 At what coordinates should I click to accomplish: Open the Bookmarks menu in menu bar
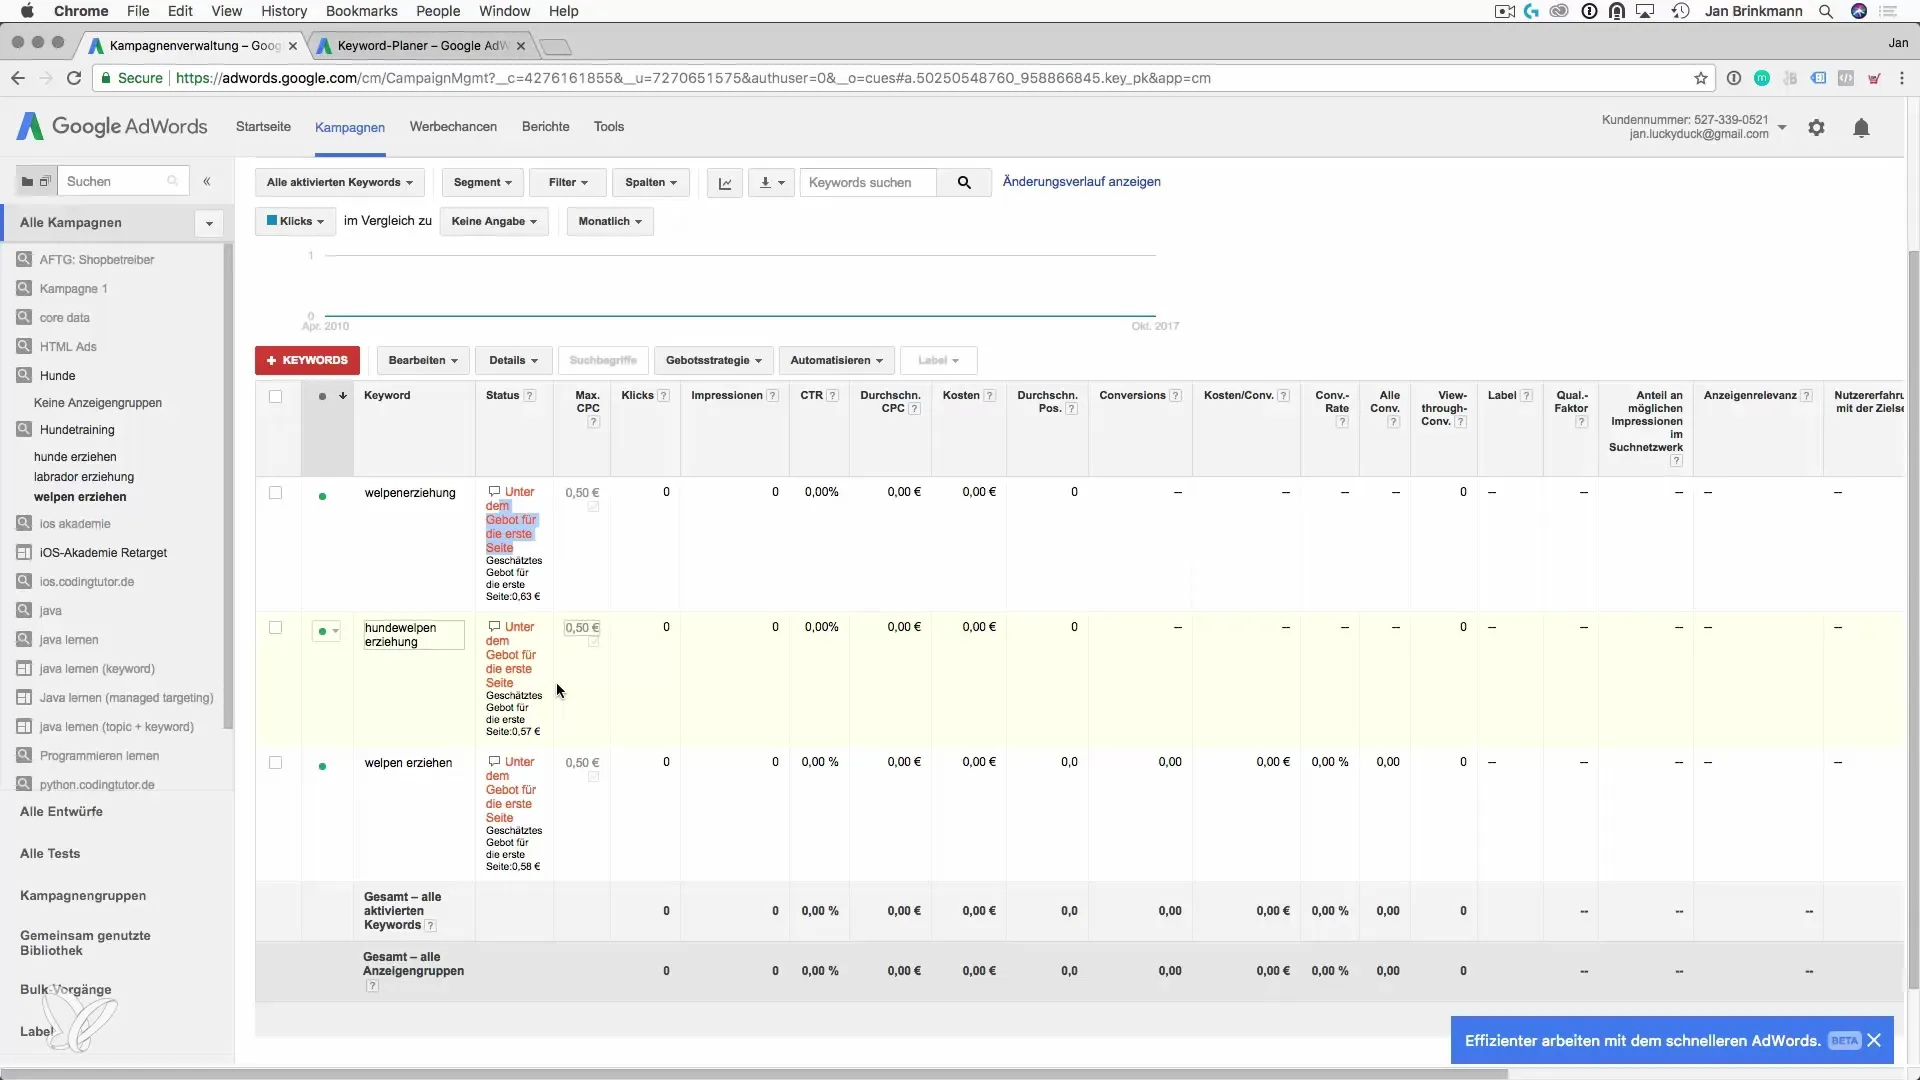click(x=361, y=11)
